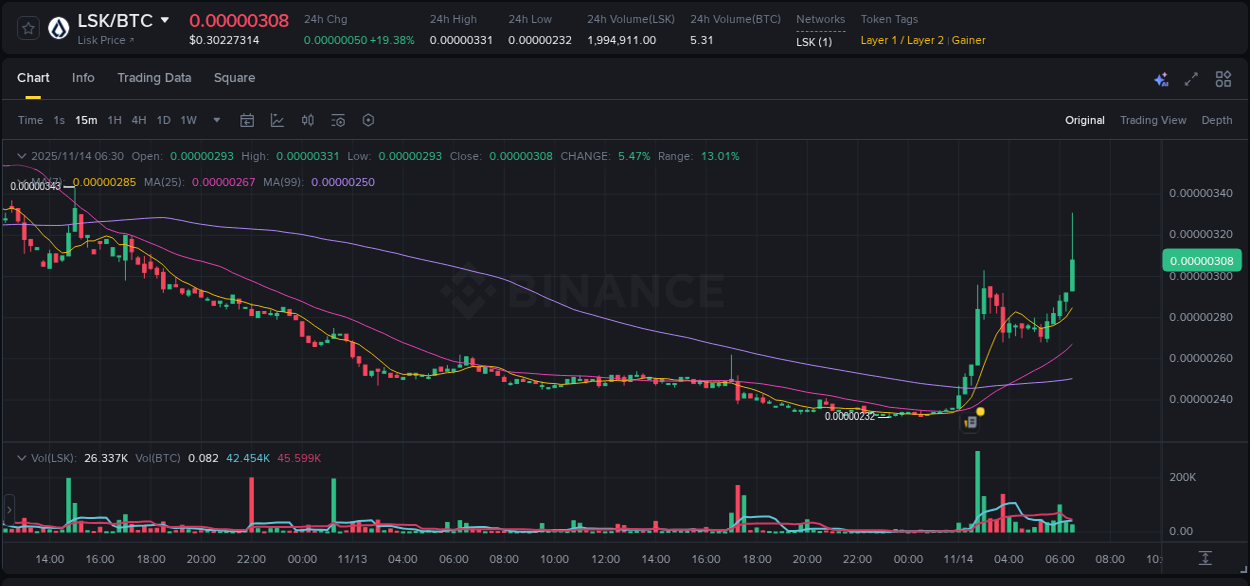
Task: Open the Square tab
Action: pyautogui.click(x=234, y=78)
